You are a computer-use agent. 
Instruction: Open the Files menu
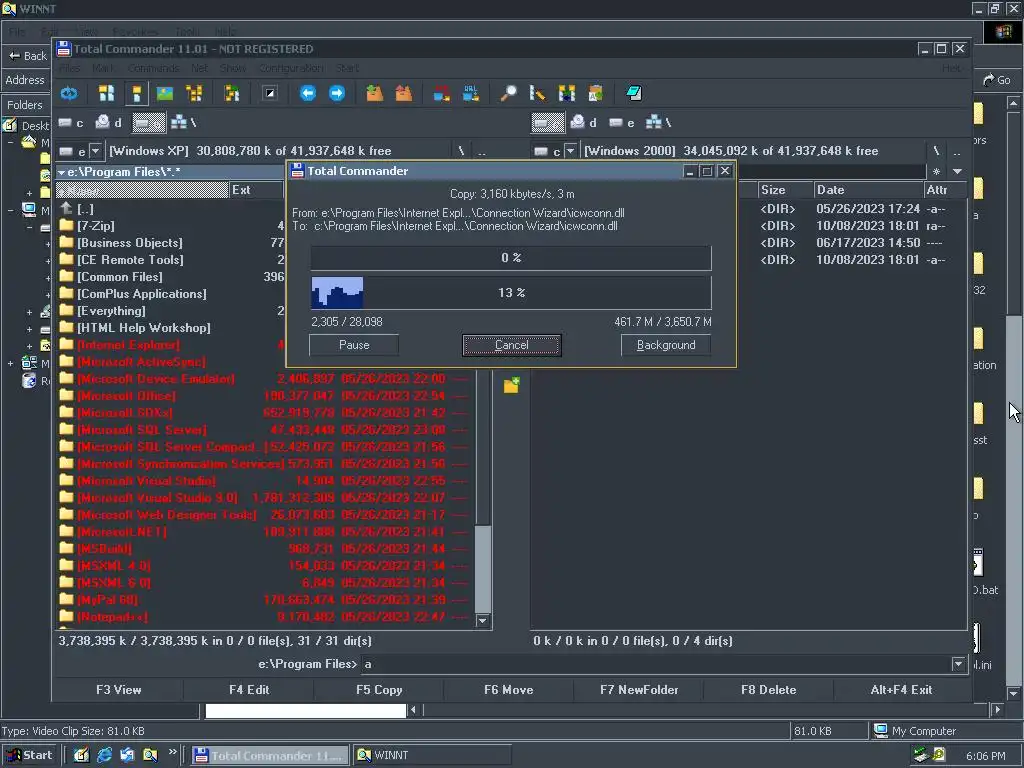pos(69,68)
